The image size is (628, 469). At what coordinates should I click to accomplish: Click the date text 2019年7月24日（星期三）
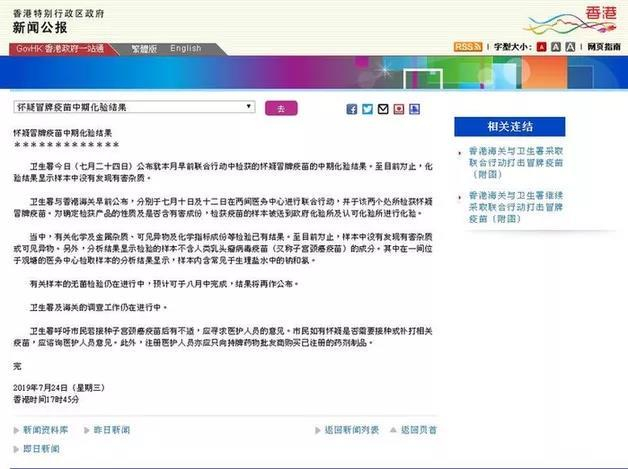coord(60,388)
